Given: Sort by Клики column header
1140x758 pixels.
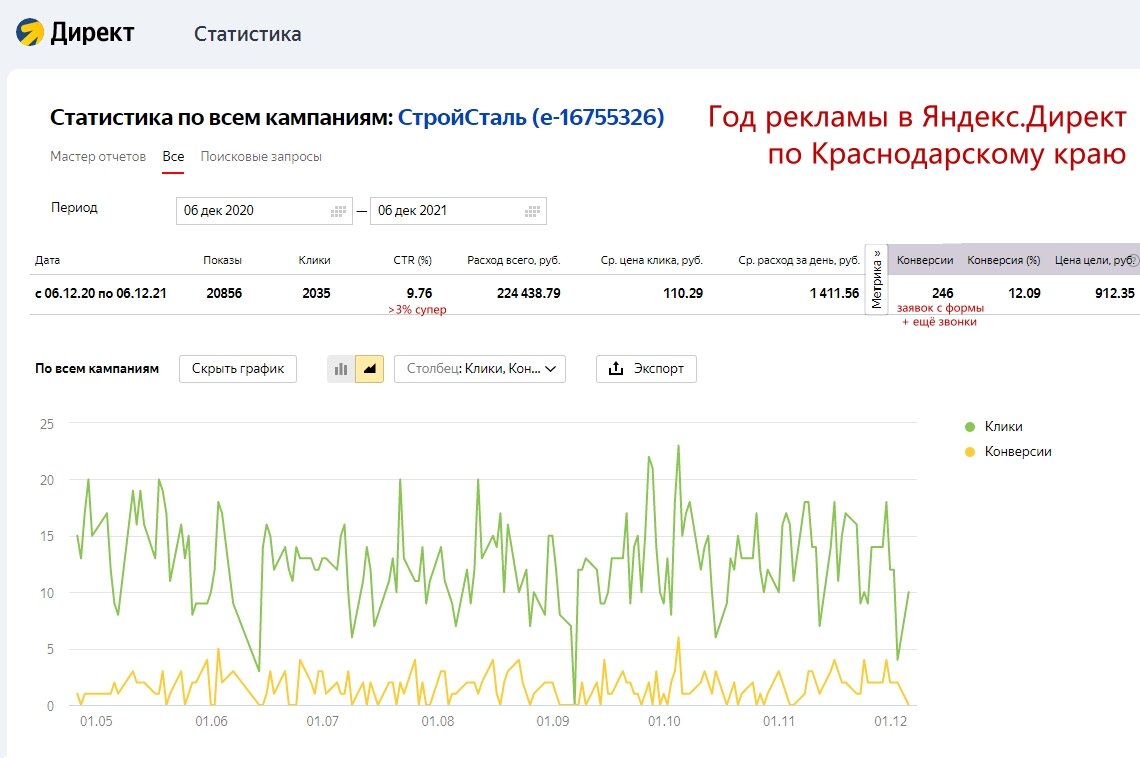Looking at the screenshot, I should tap(314, 260).
